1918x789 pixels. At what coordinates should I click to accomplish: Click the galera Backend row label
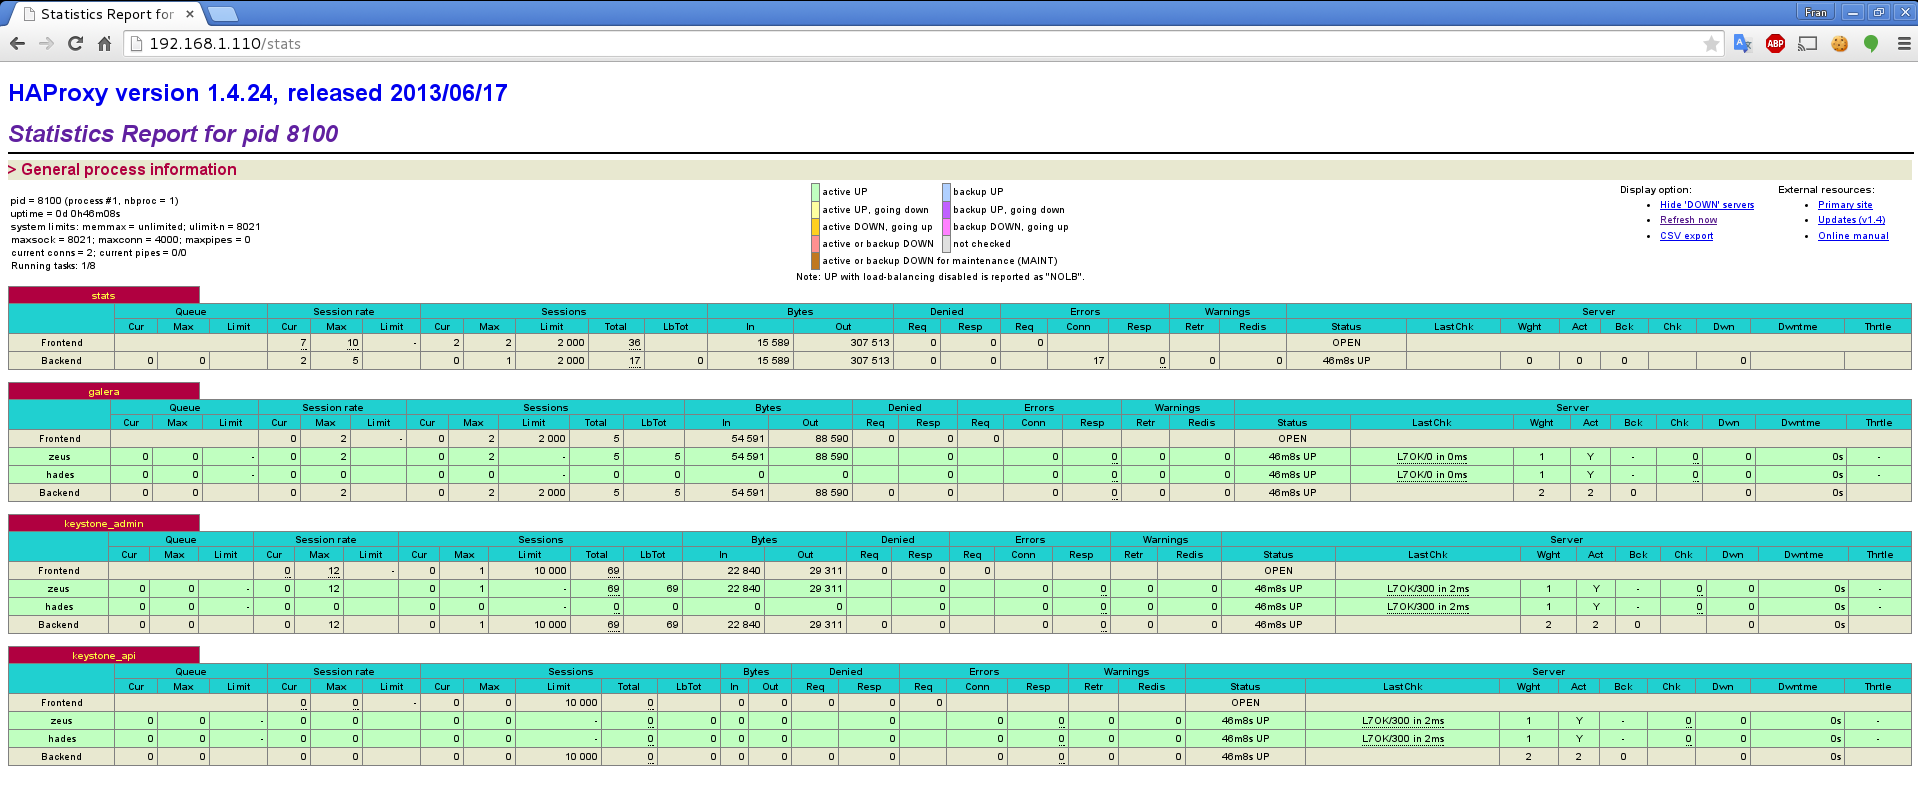pos(59,493)
